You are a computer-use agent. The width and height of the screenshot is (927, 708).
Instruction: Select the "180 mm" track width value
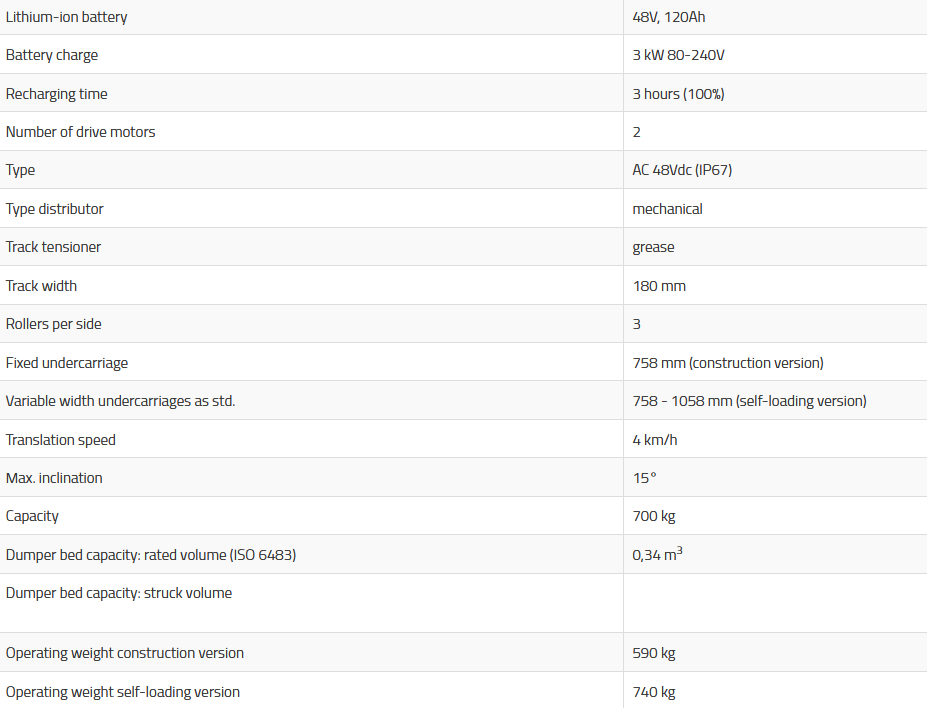659,286
